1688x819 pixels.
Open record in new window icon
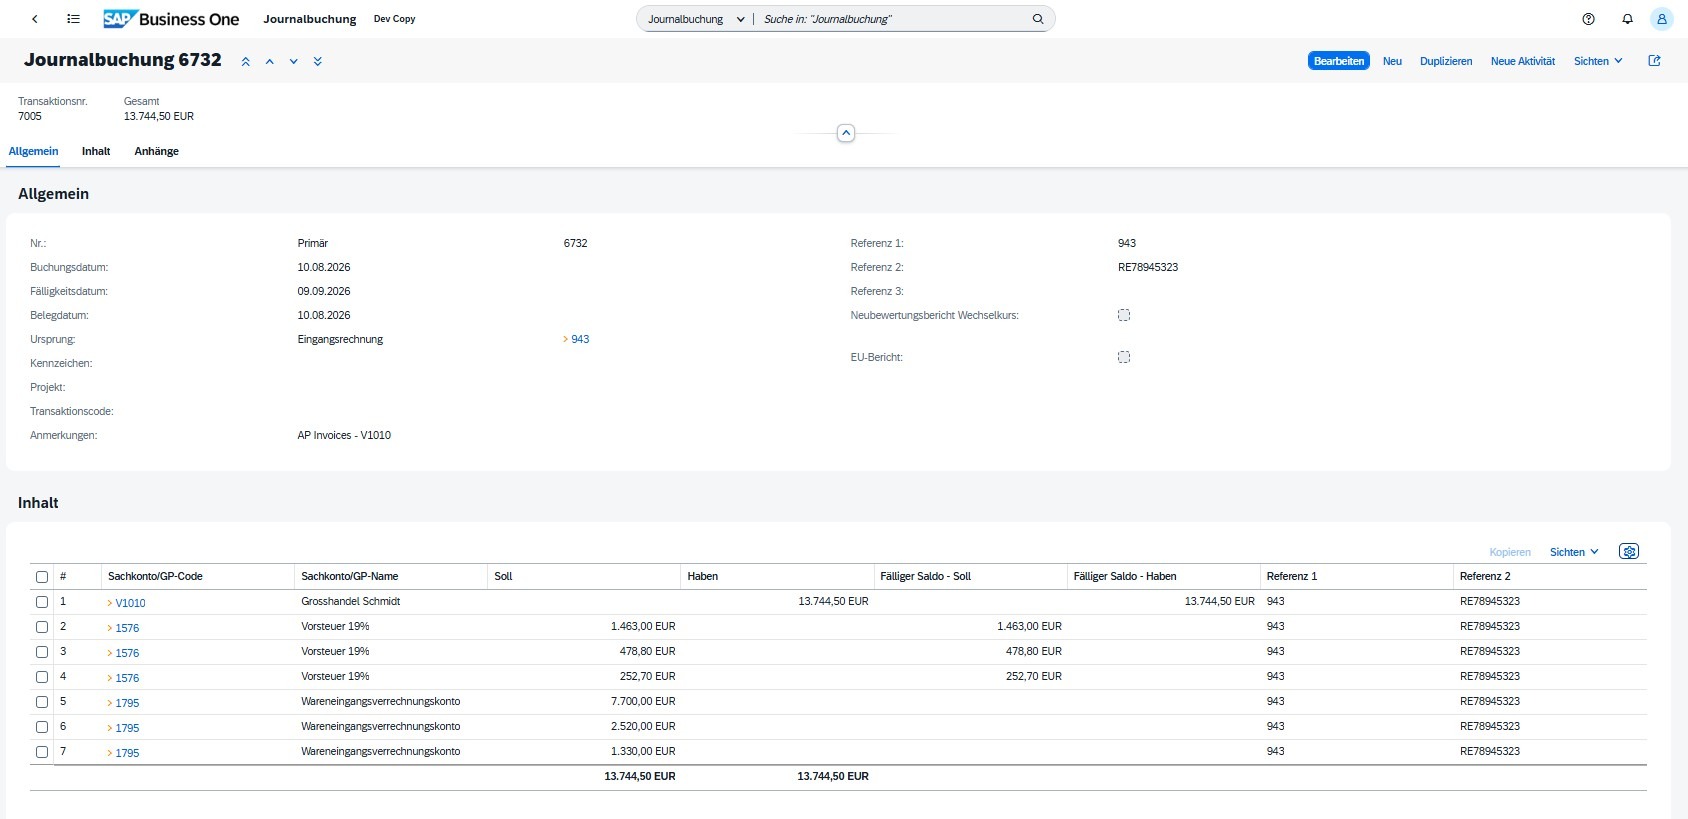(x=1654, y=61)
